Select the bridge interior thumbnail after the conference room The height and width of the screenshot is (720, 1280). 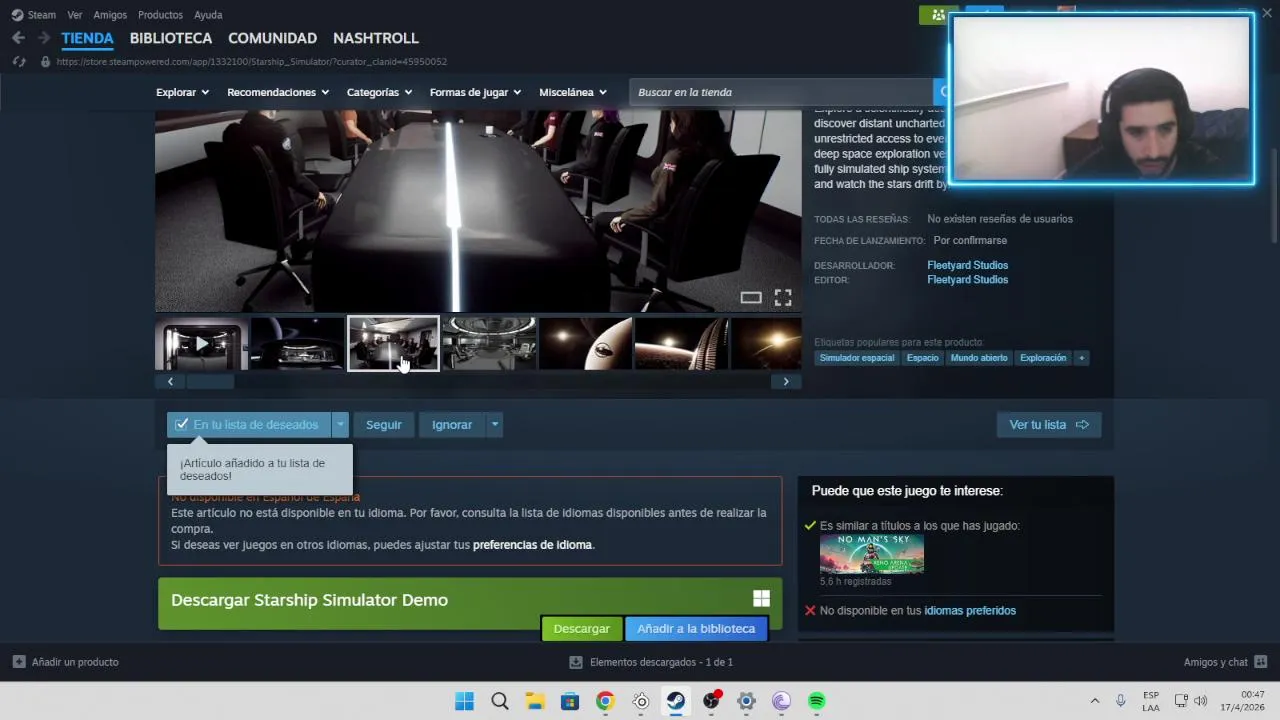(489, 344)
